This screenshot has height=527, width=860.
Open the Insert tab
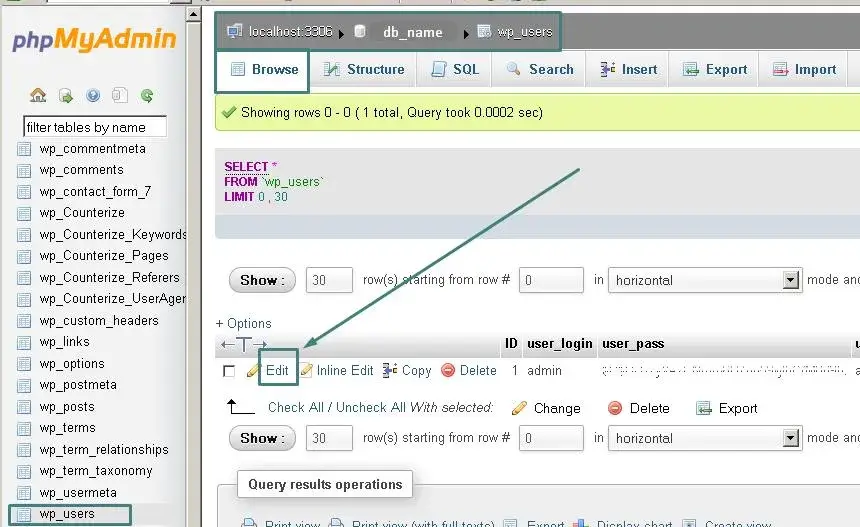(x=628, y=70)
